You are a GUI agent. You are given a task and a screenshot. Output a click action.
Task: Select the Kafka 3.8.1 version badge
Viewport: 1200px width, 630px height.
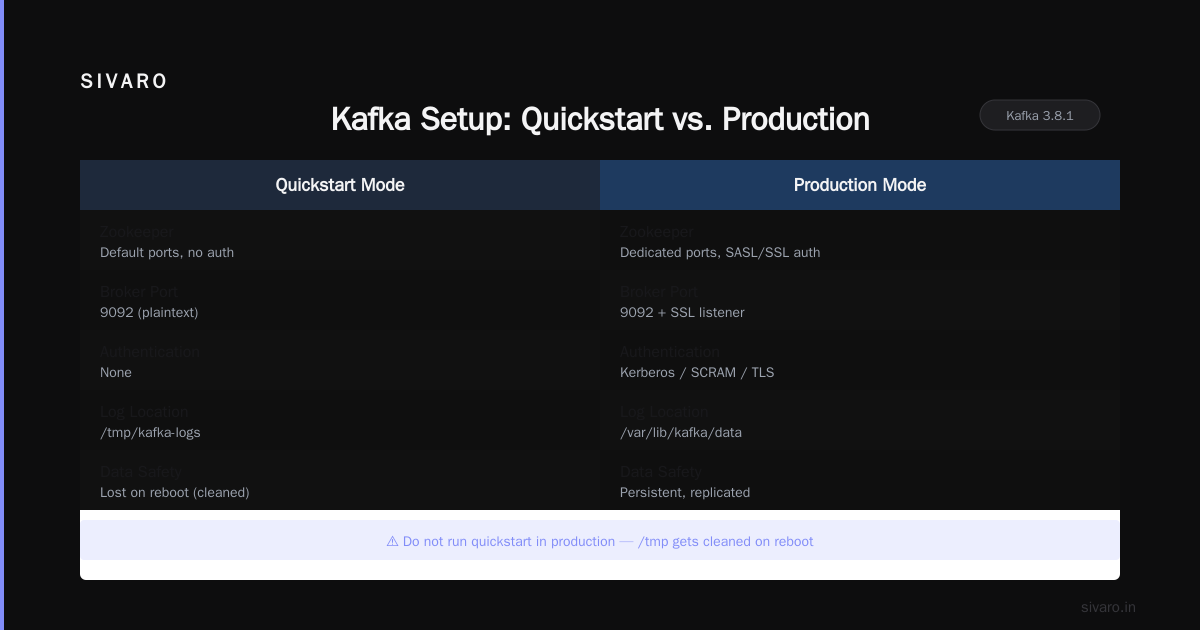[x=1040, y=115]
